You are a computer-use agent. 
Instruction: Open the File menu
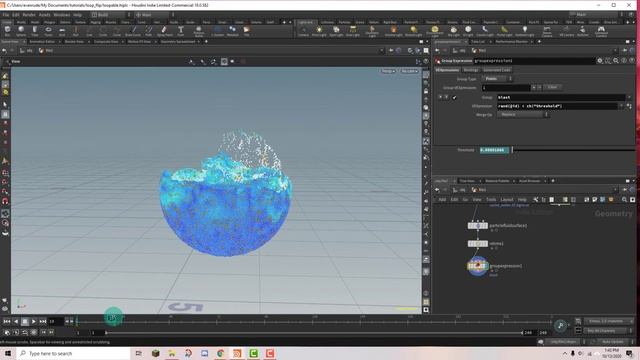6,15
